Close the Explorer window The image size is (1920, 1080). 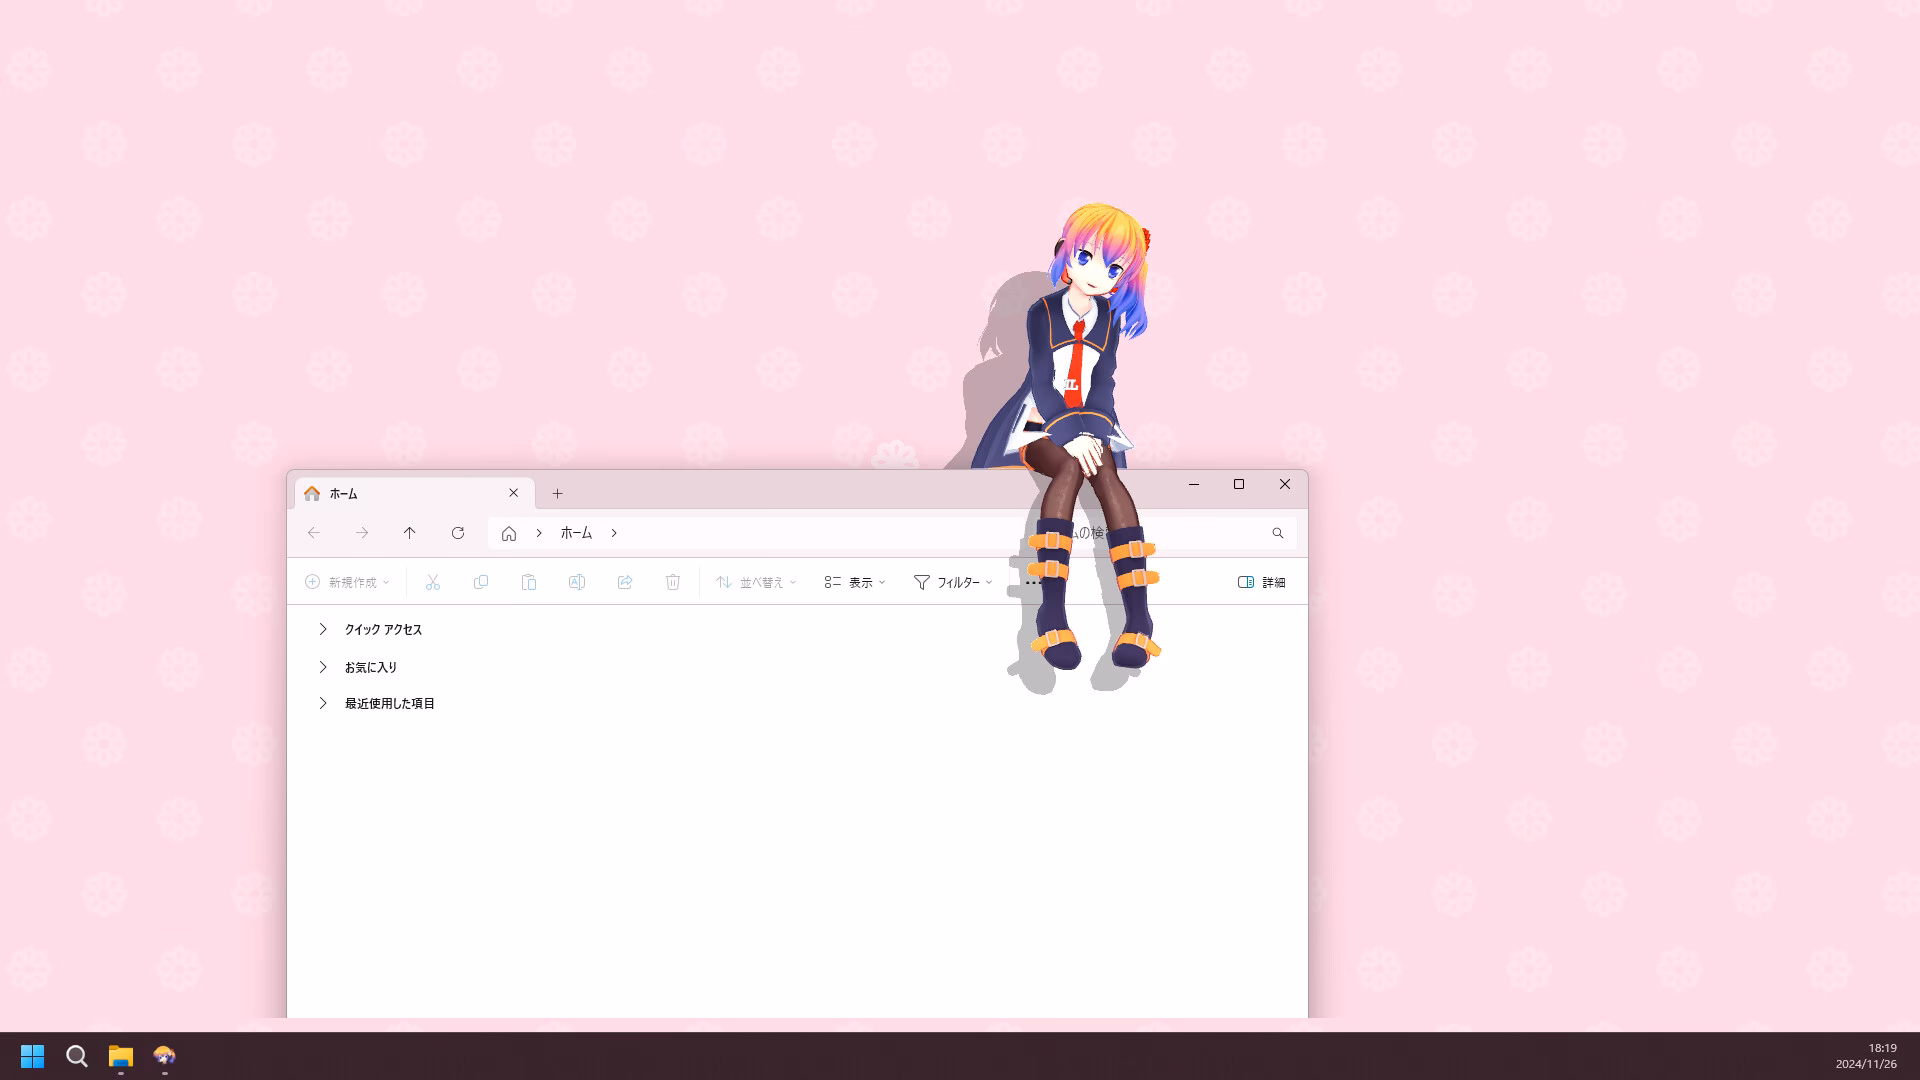(1285, 484)
